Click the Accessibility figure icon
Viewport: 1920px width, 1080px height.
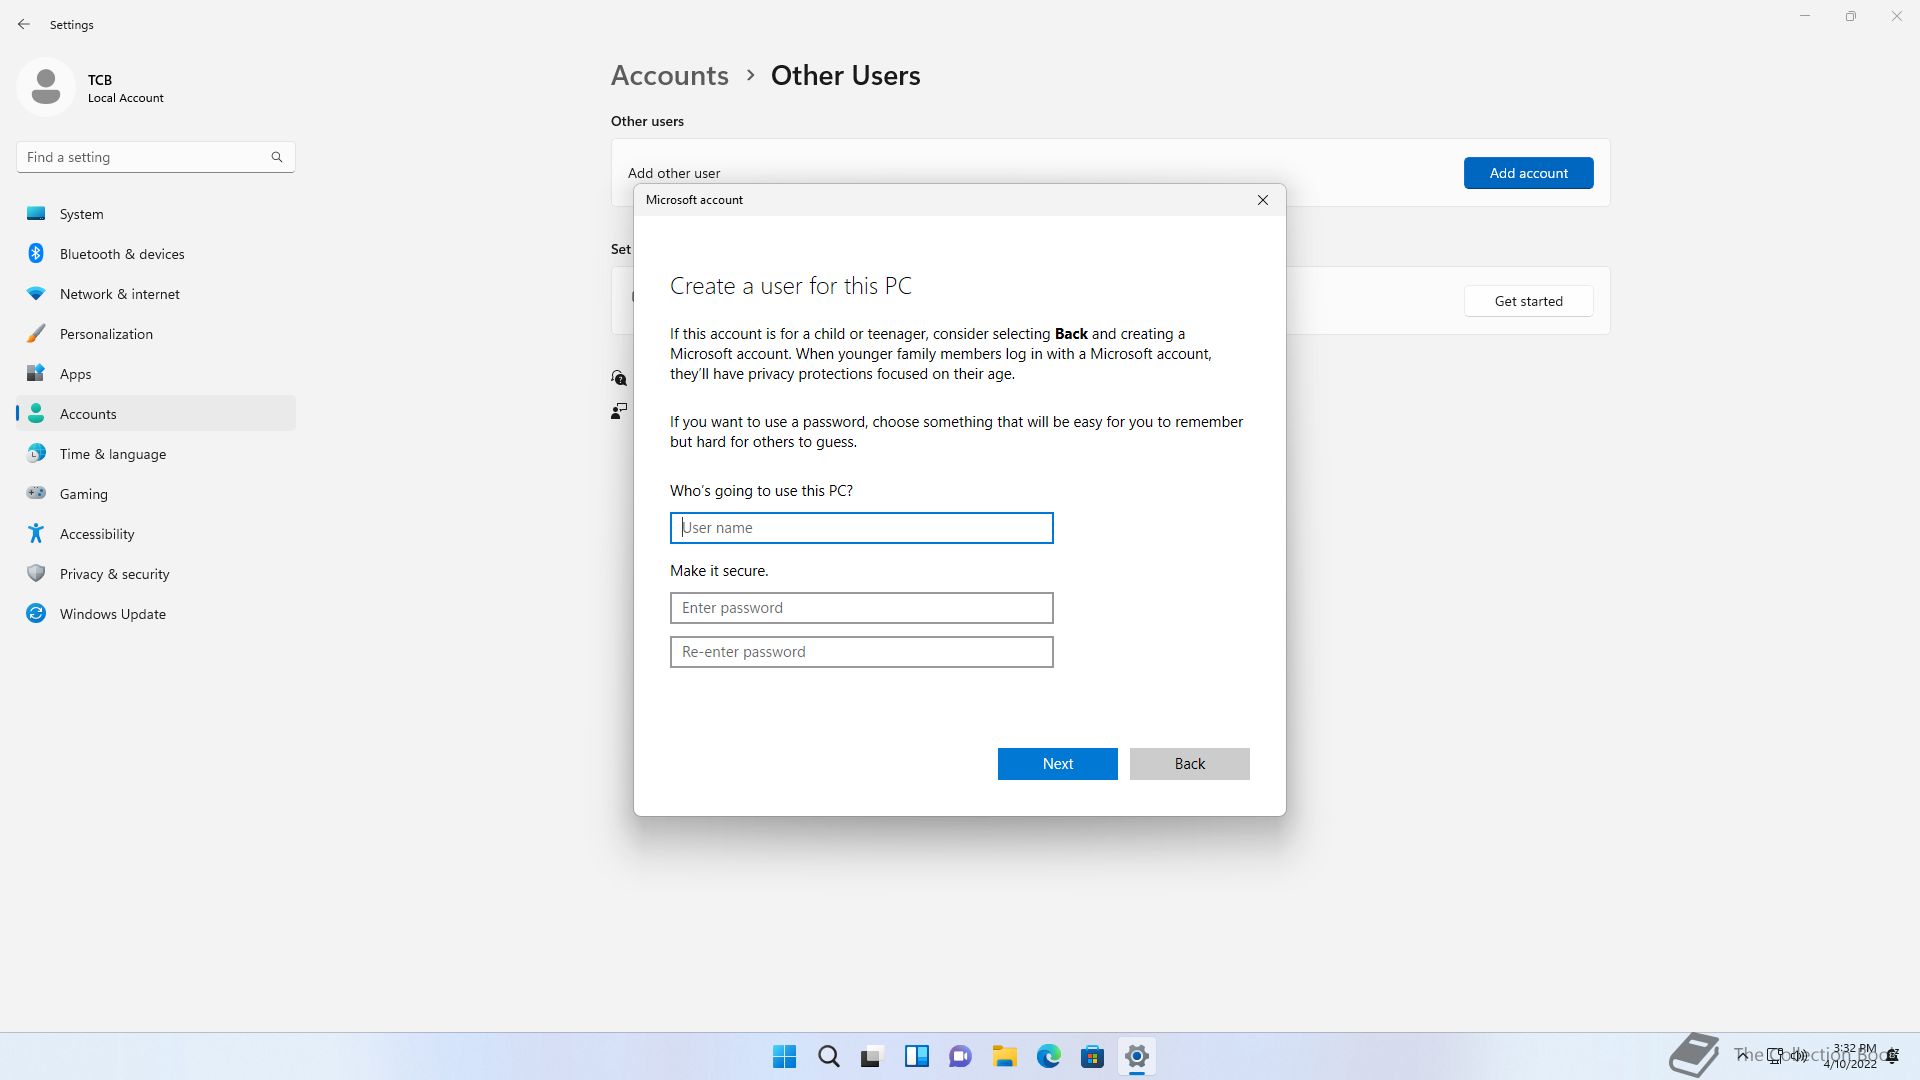pos(36,533)
